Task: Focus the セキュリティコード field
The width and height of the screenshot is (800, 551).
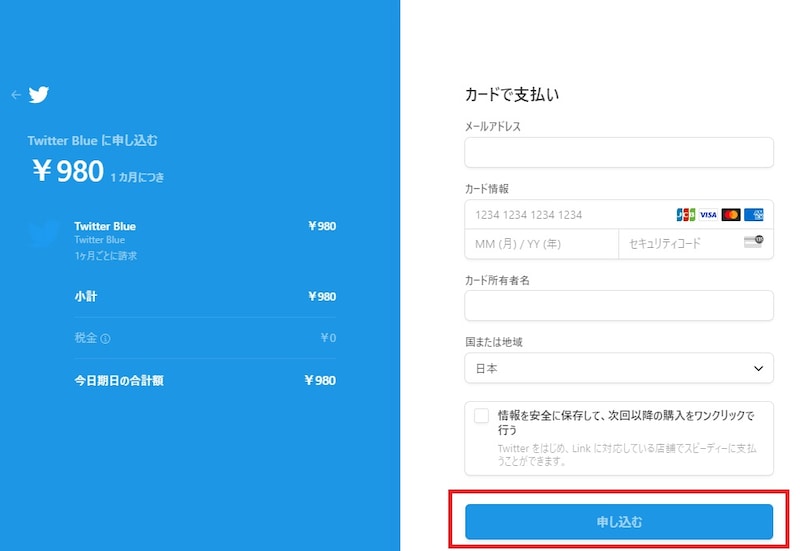Action: 696,244
